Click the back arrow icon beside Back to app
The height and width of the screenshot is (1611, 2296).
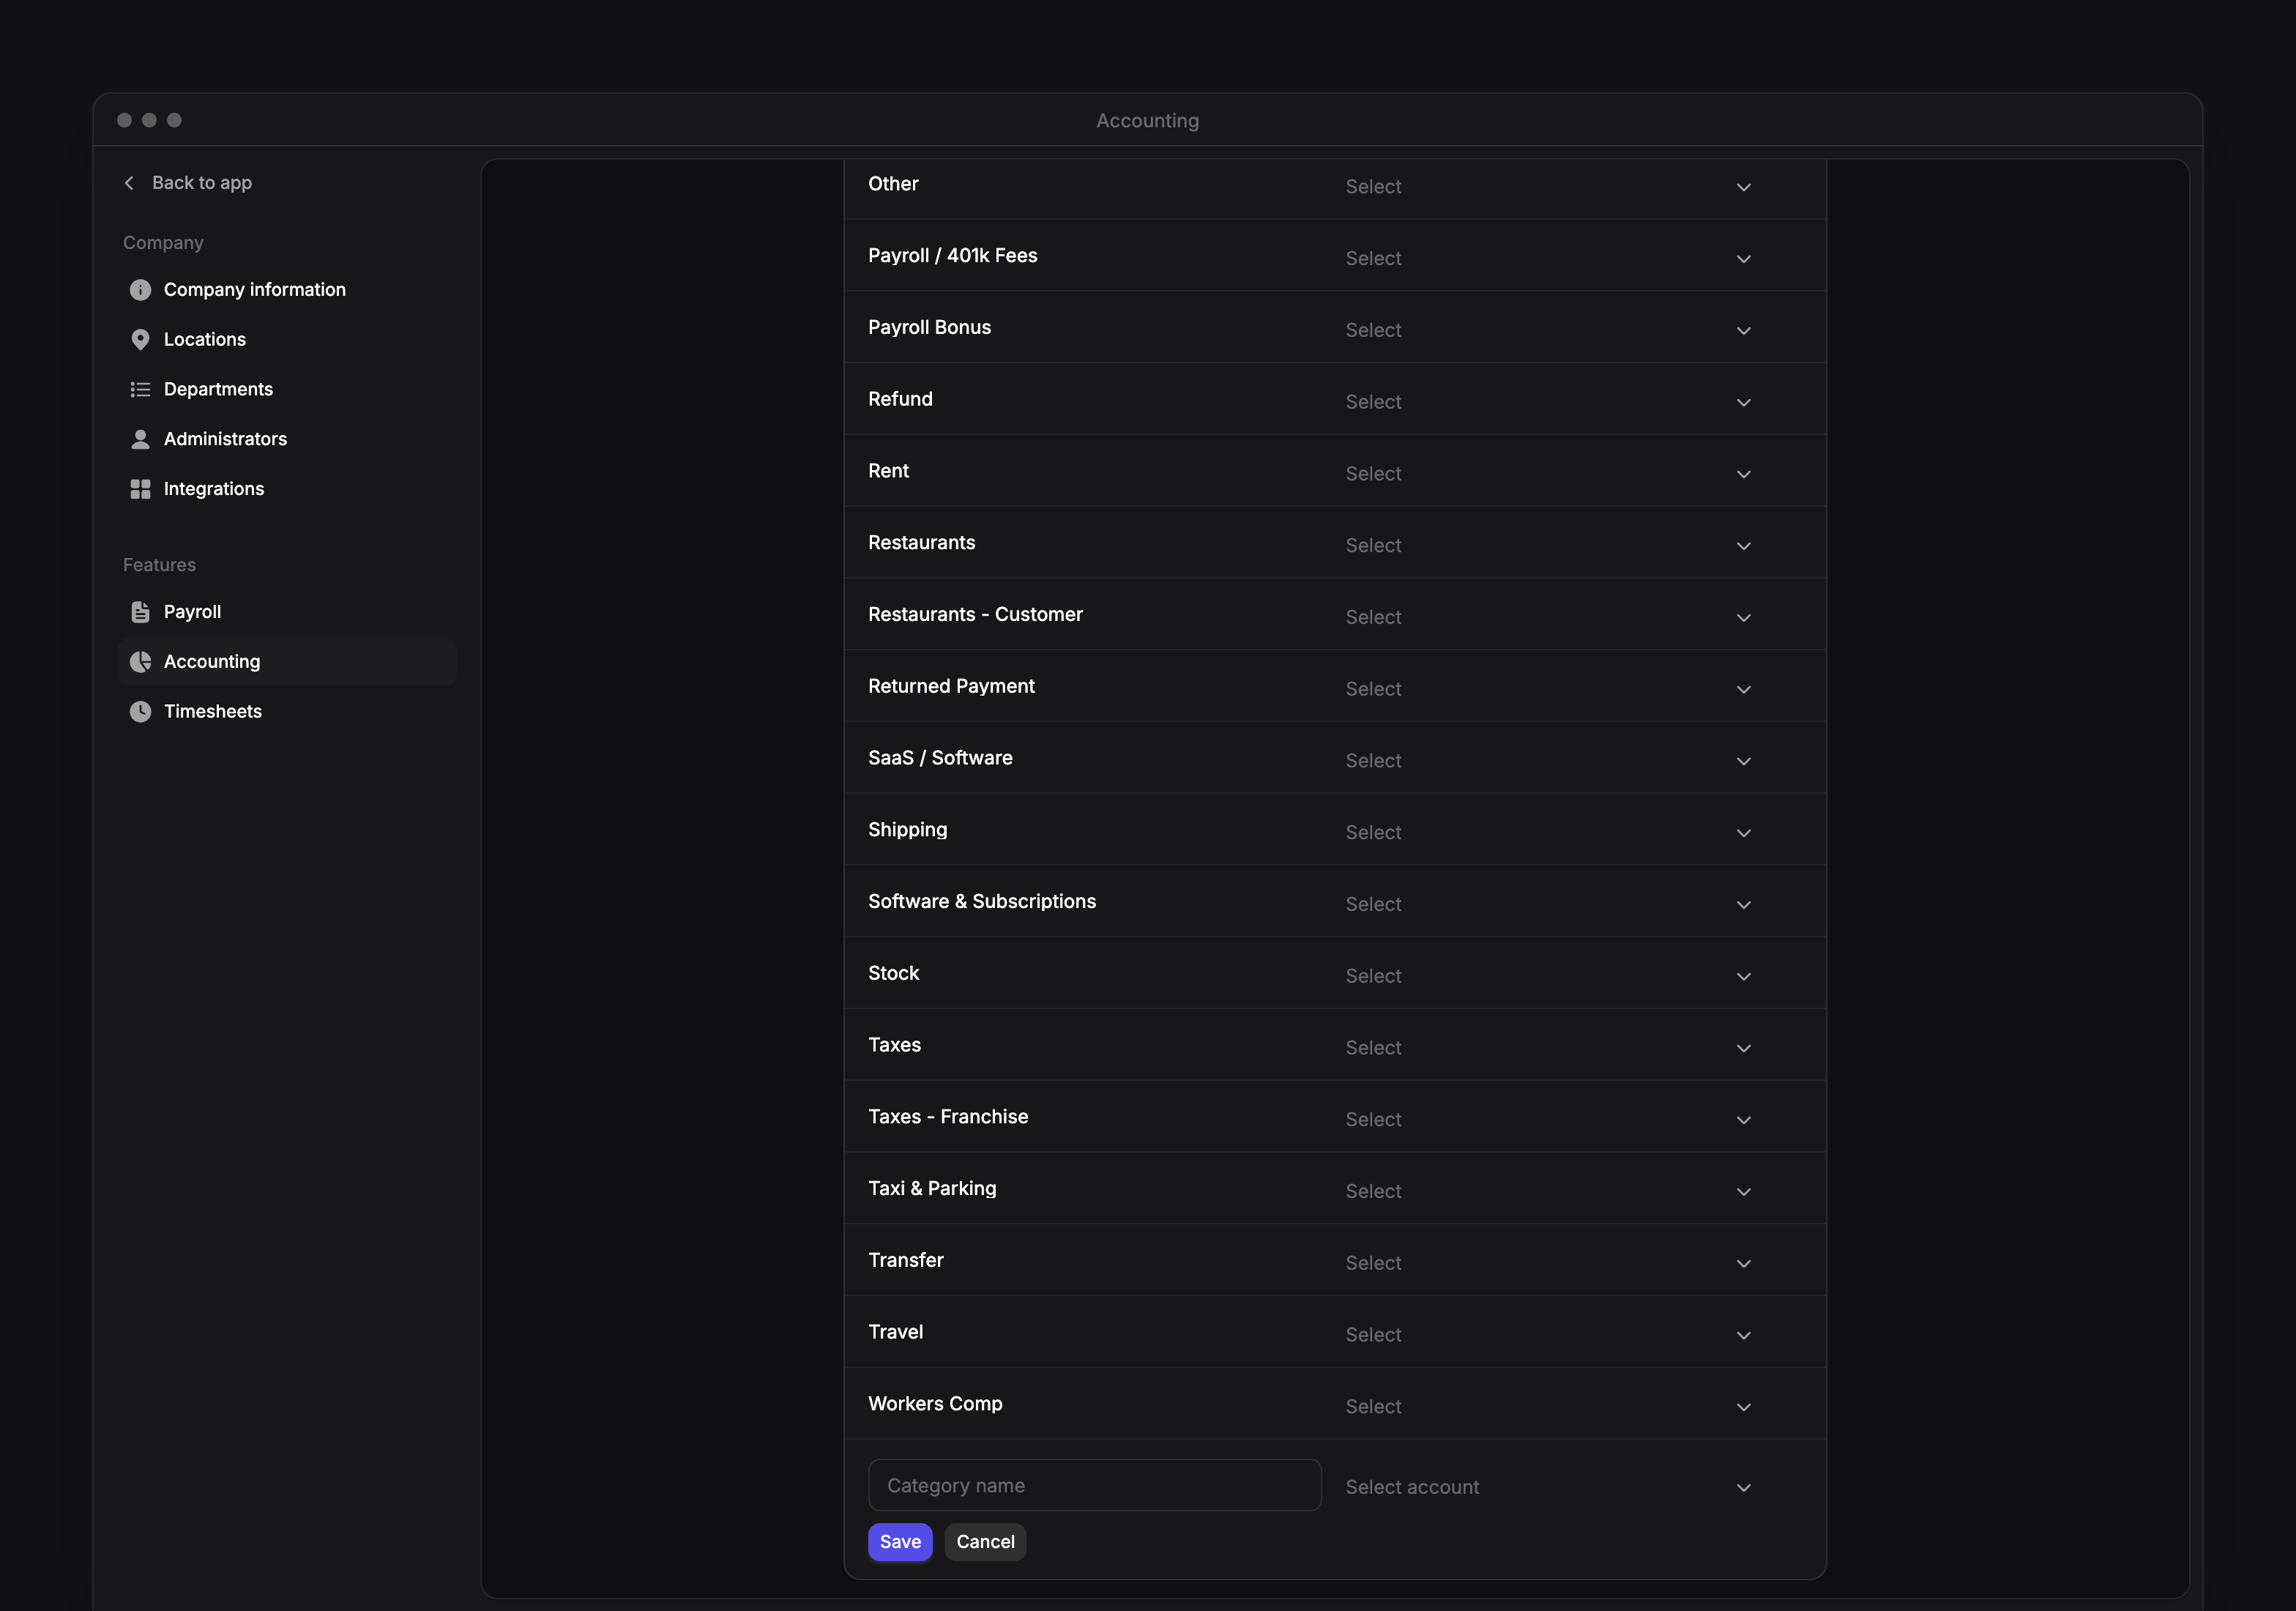point(129,183)
